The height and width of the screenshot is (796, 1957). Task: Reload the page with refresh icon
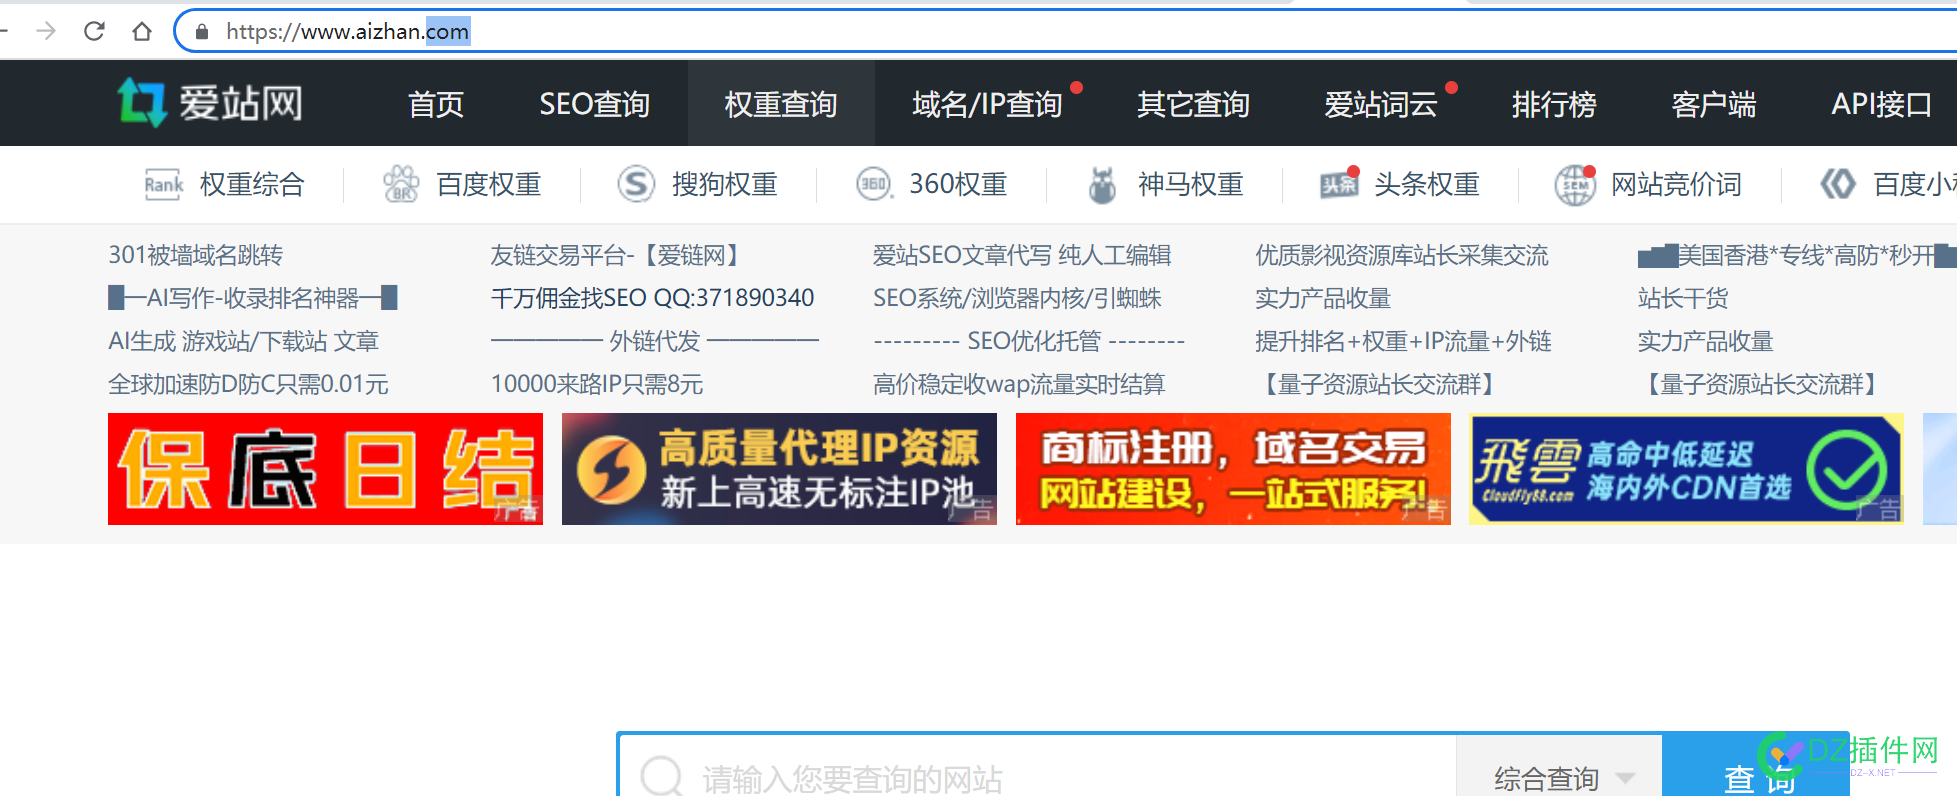[x=94, y=31]
